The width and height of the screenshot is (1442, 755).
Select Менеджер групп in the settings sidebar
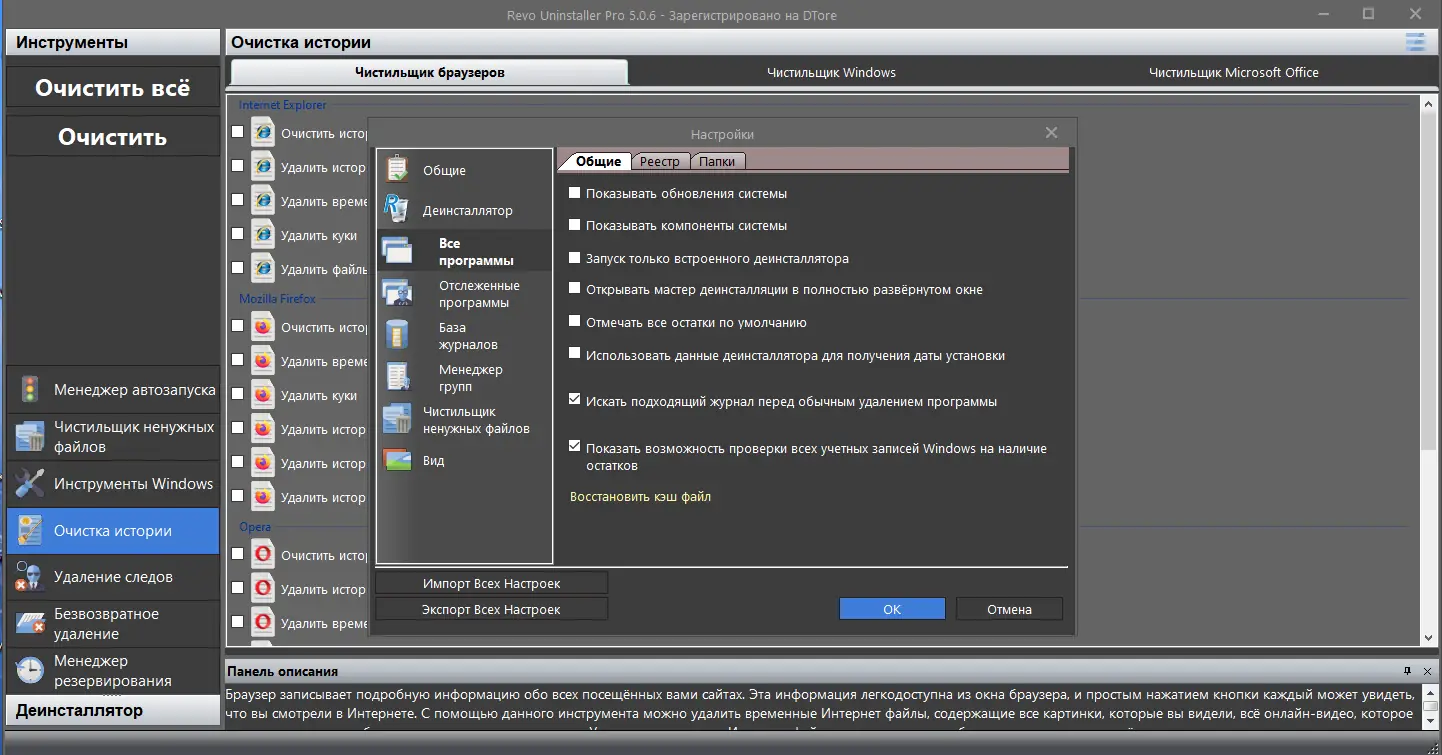(464, 378)
